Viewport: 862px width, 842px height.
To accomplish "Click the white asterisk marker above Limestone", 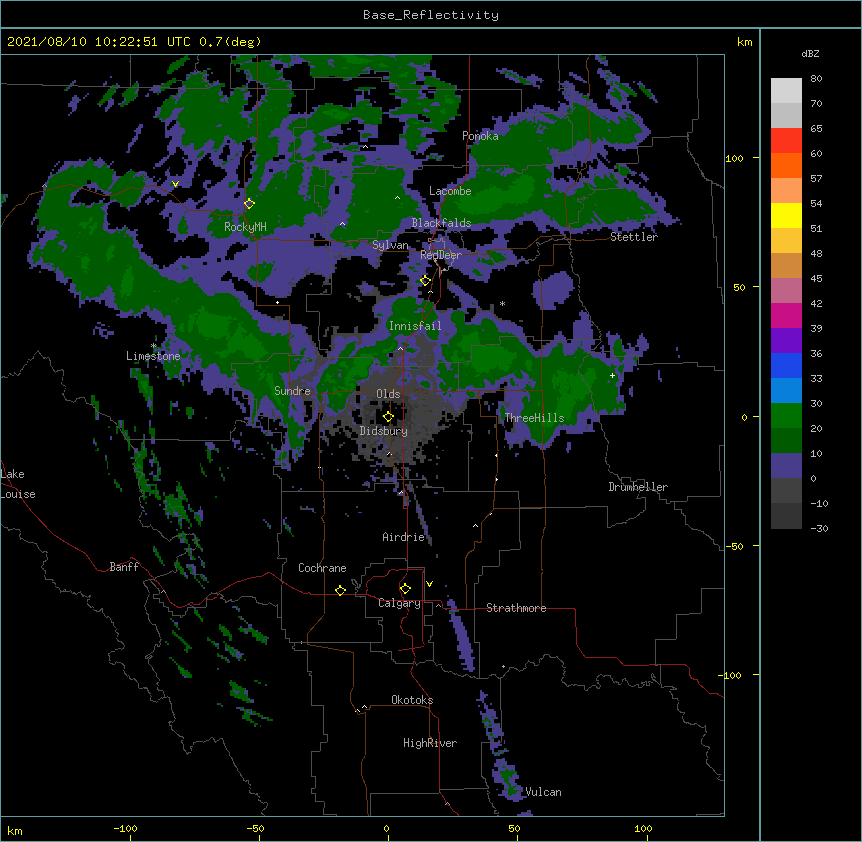I will (153, 346).
